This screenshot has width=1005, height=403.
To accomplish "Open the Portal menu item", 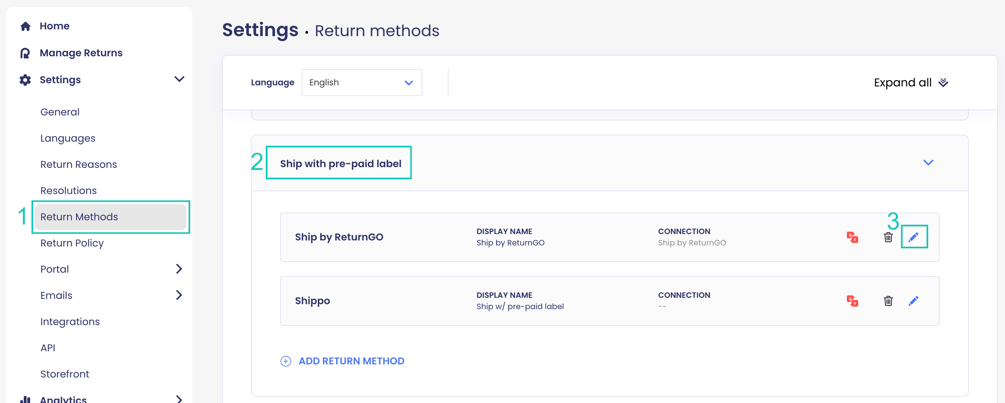I will [54, 269].
